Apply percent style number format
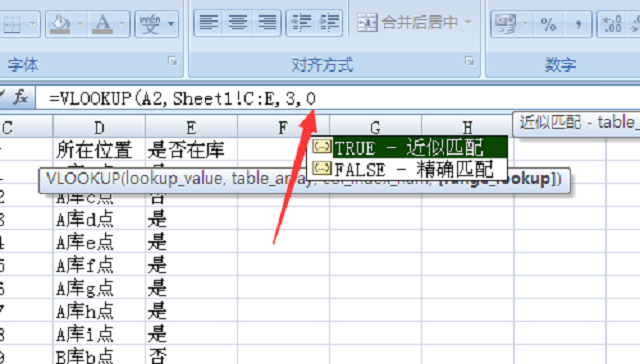Image resolution: width=640 pixels, height=364 pixels. click(x=548, y=24)
